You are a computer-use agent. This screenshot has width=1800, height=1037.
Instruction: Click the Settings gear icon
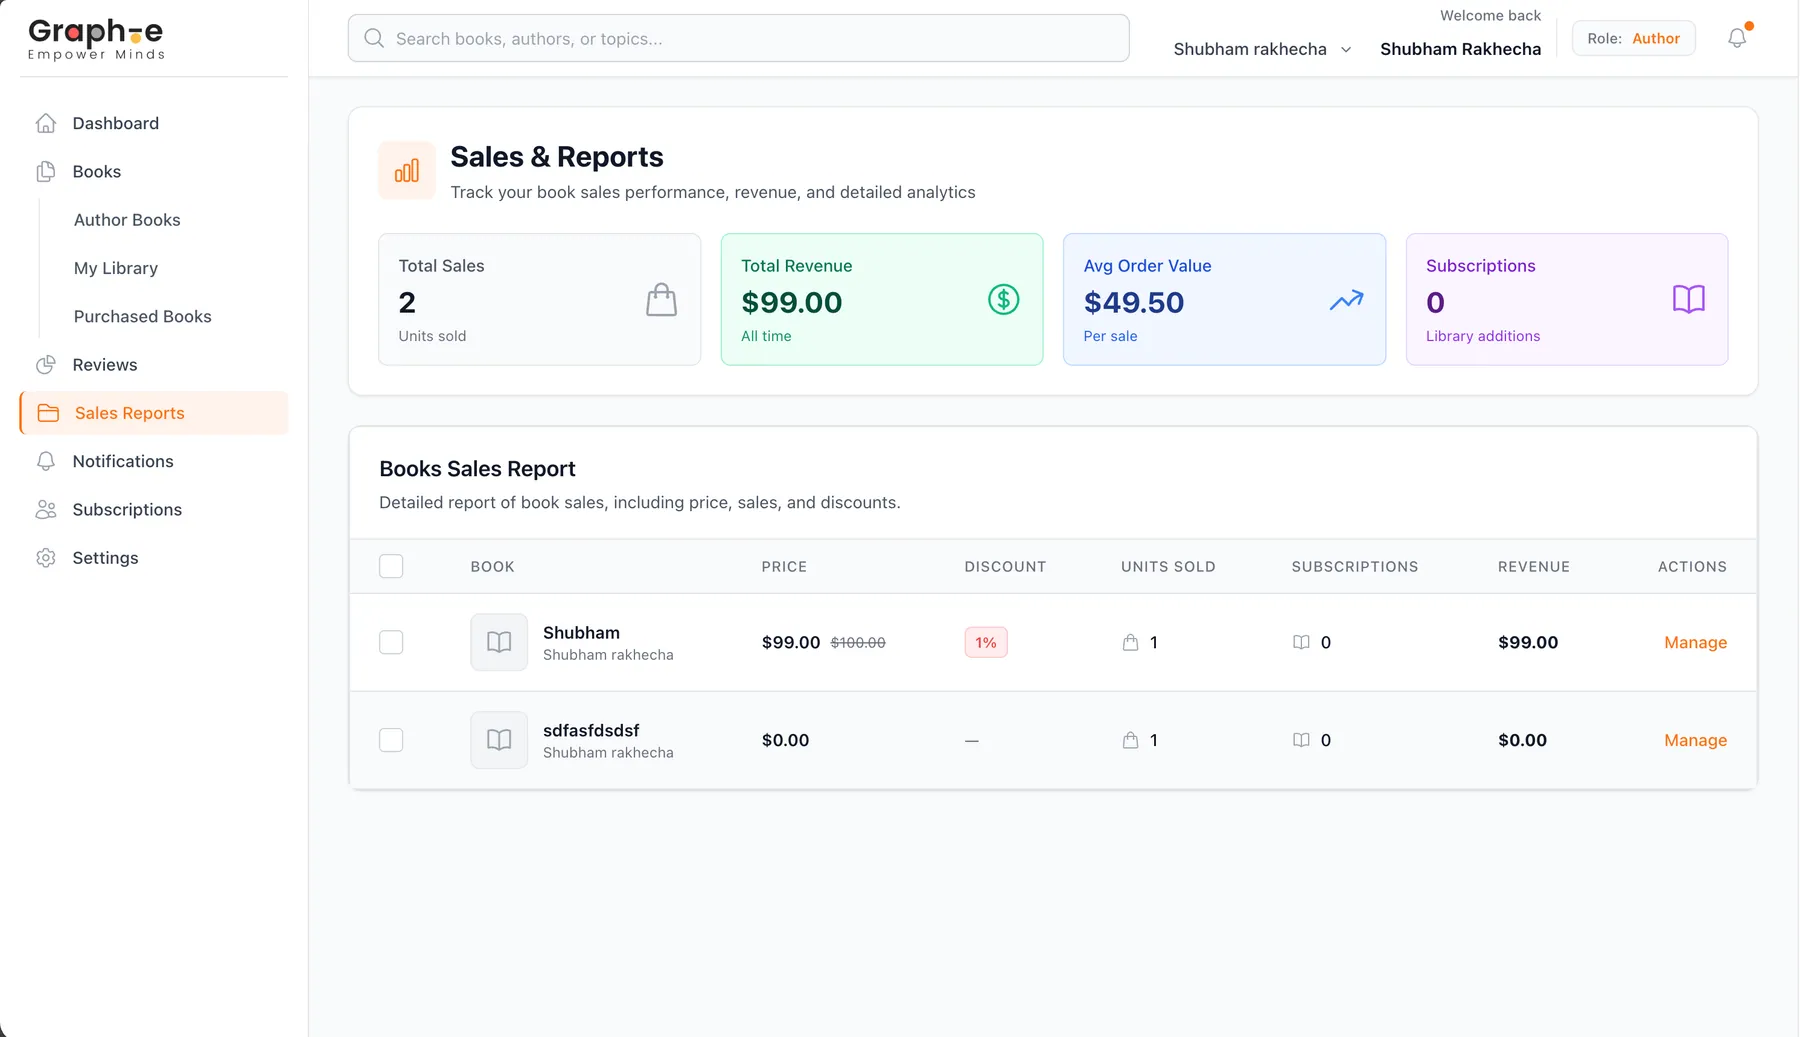[x=46, y=558]
